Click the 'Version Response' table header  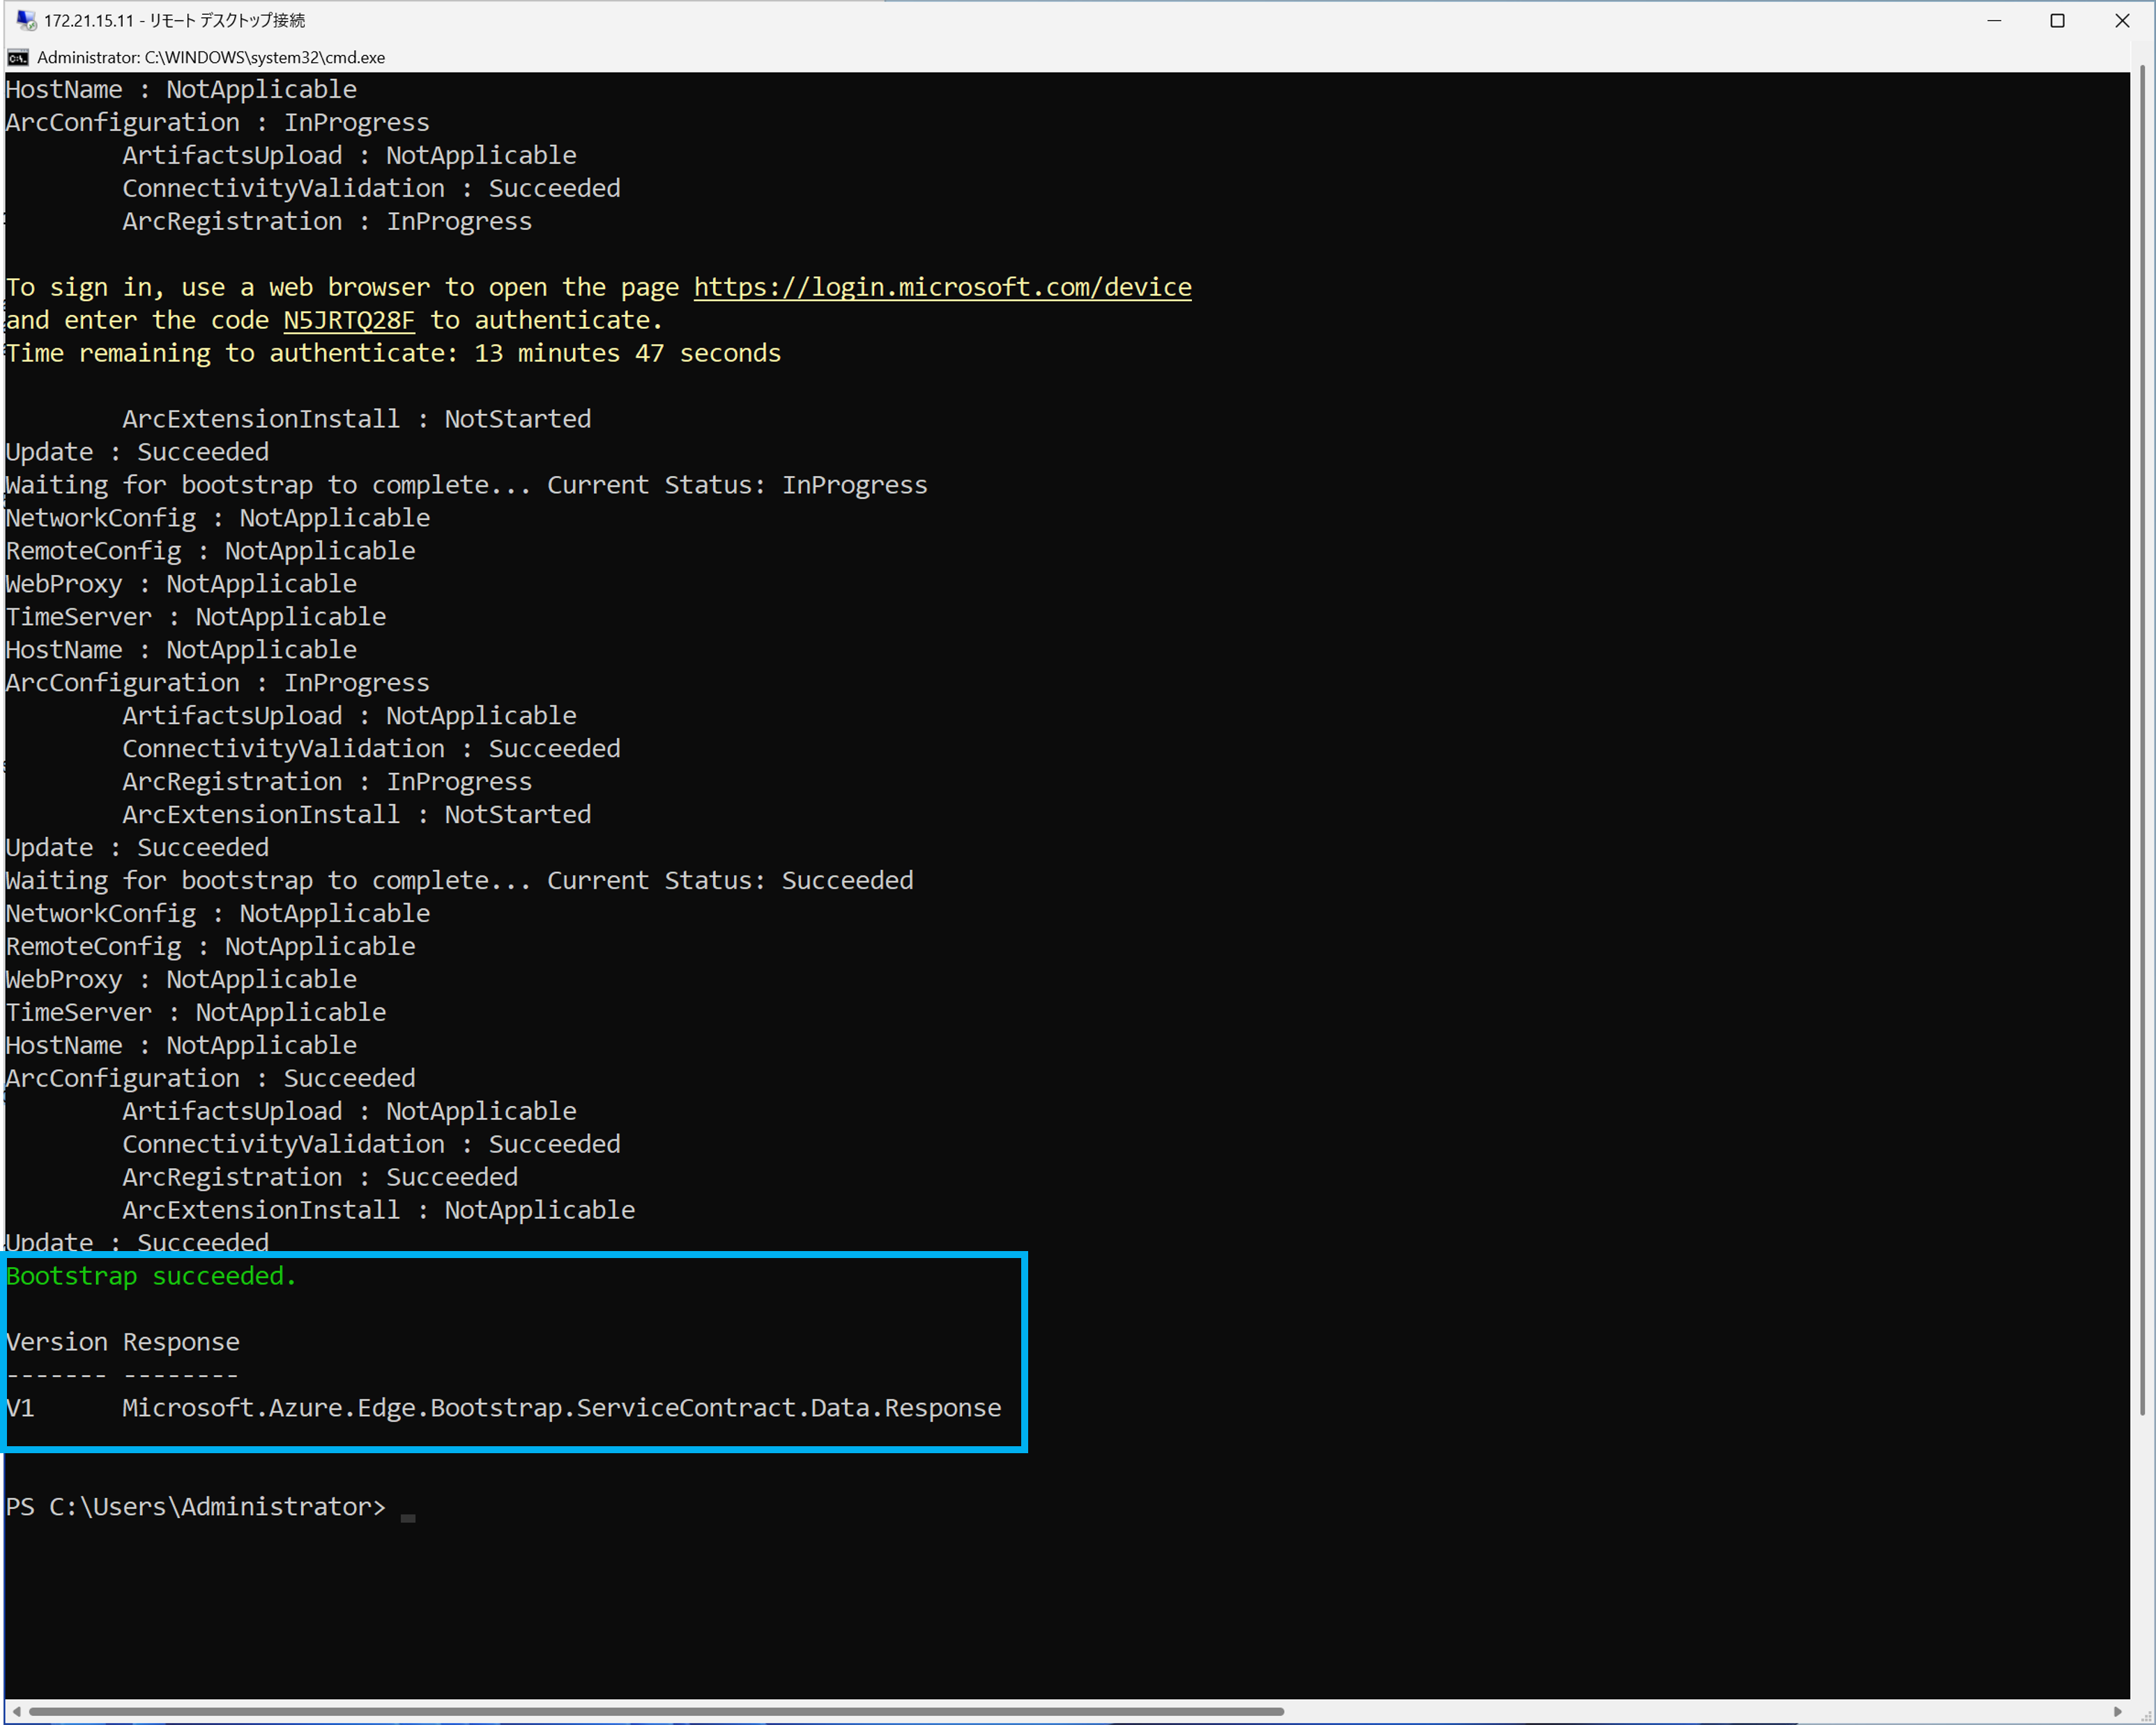(x=123, y=1342)
